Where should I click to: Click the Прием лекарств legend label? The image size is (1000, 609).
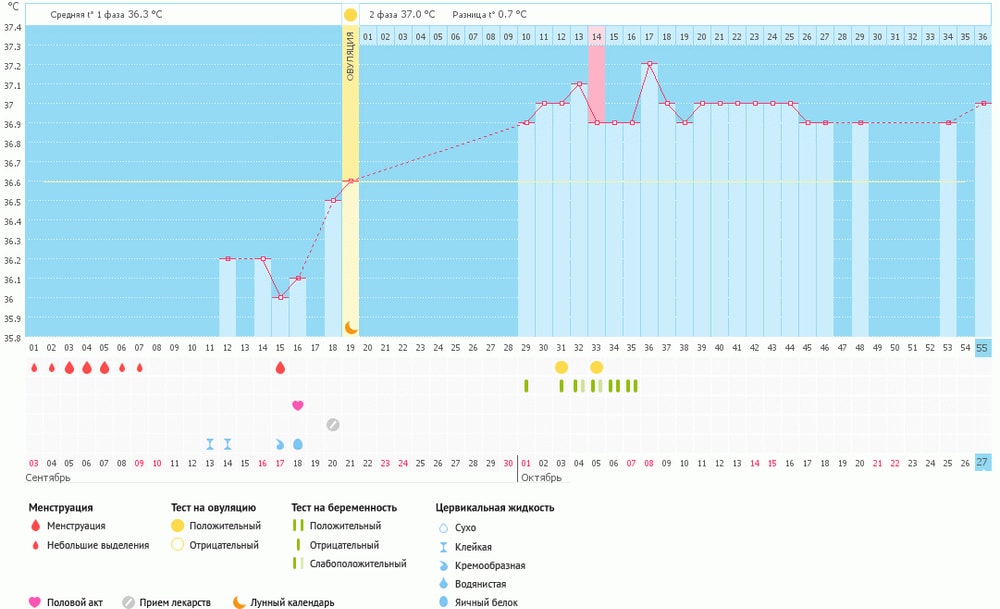(174, 602)
